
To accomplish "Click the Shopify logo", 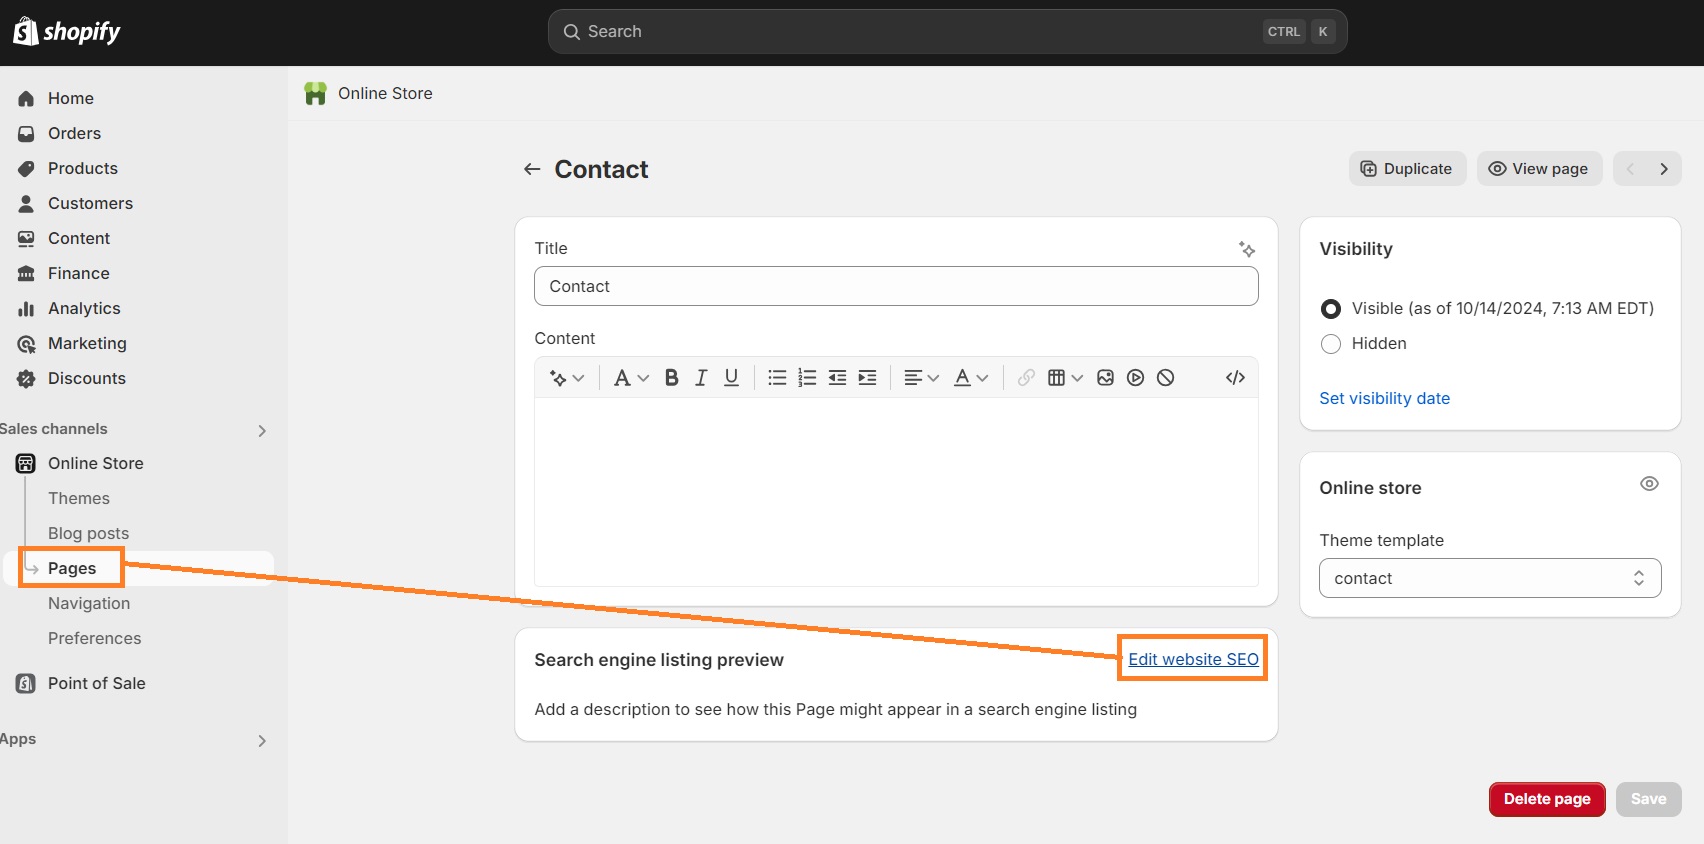I will 67,32.
